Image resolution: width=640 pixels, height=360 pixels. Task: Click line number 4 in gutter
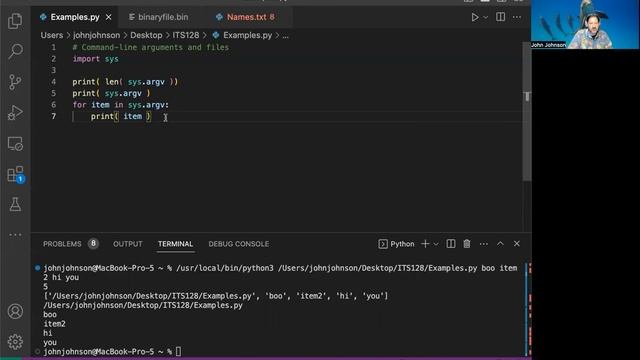(x=53, y=82)
